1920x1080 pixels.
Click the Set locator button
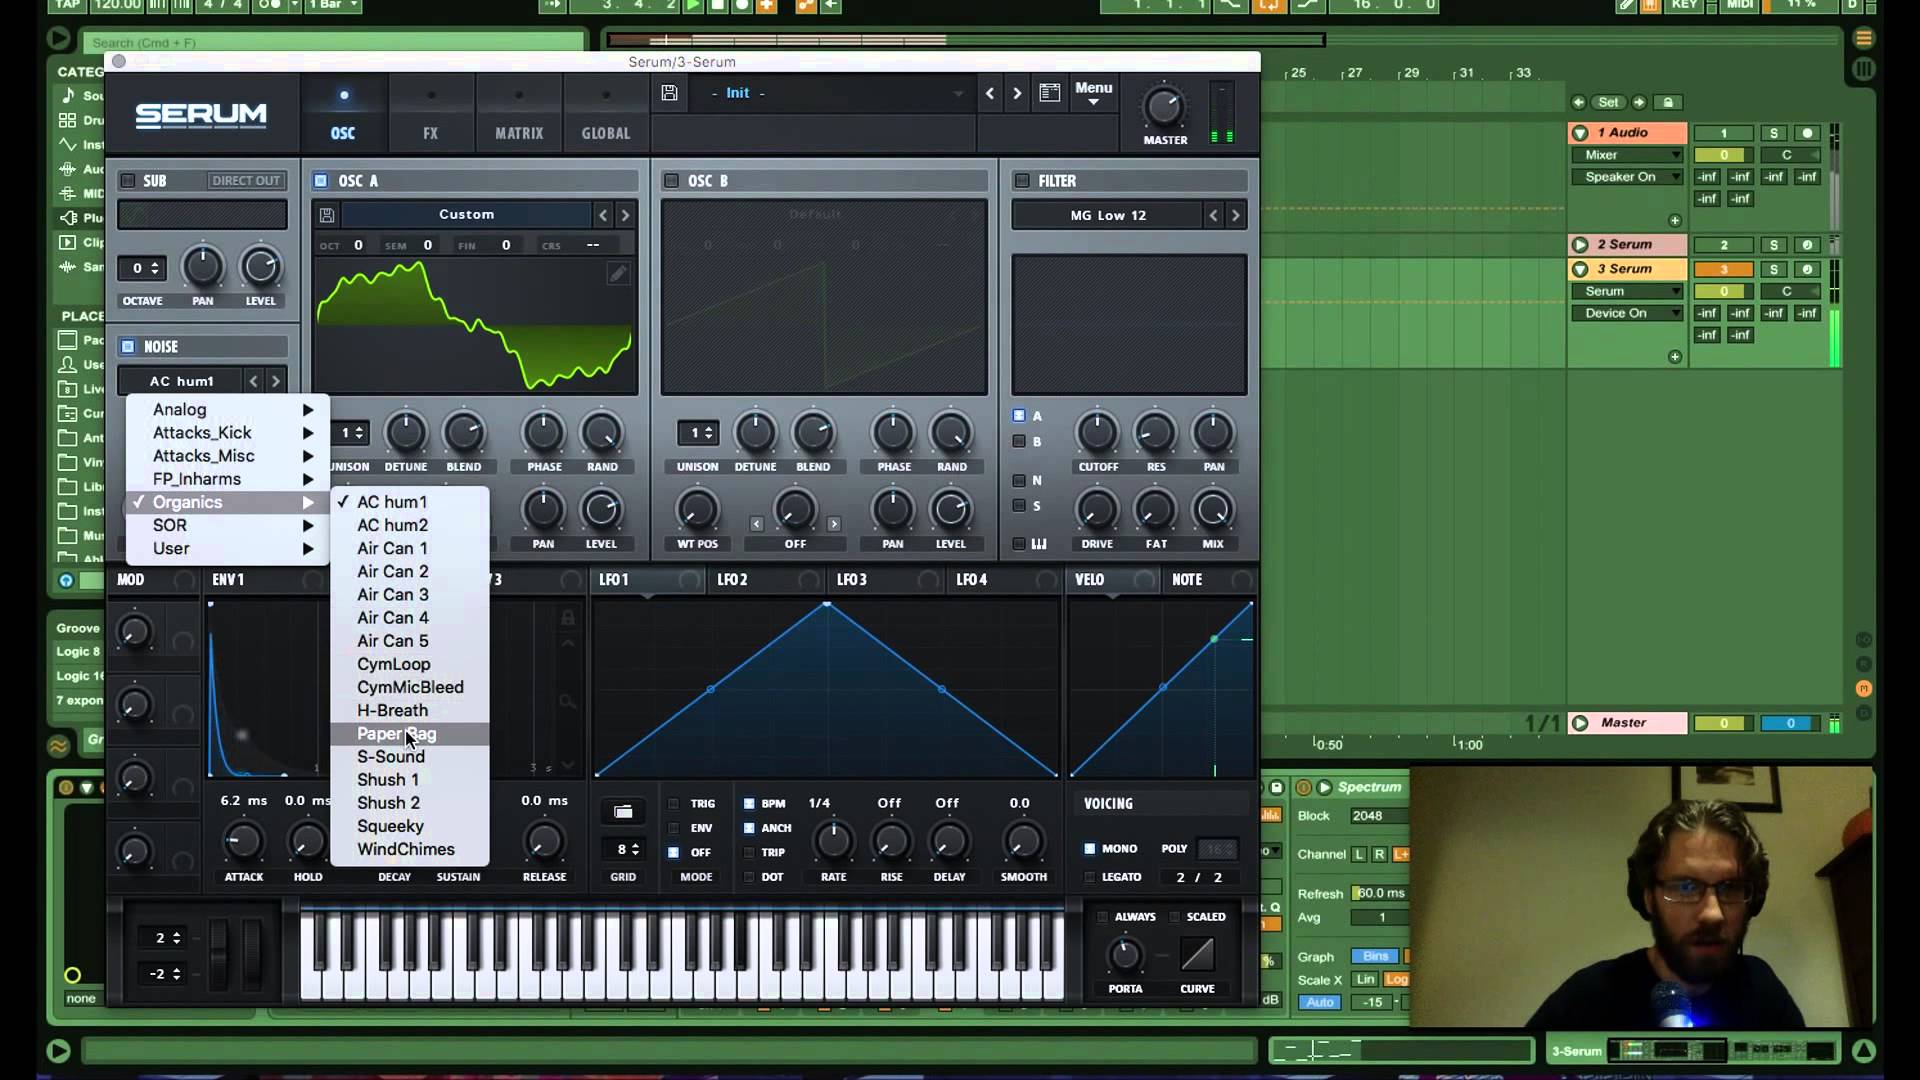point(1608,102)
